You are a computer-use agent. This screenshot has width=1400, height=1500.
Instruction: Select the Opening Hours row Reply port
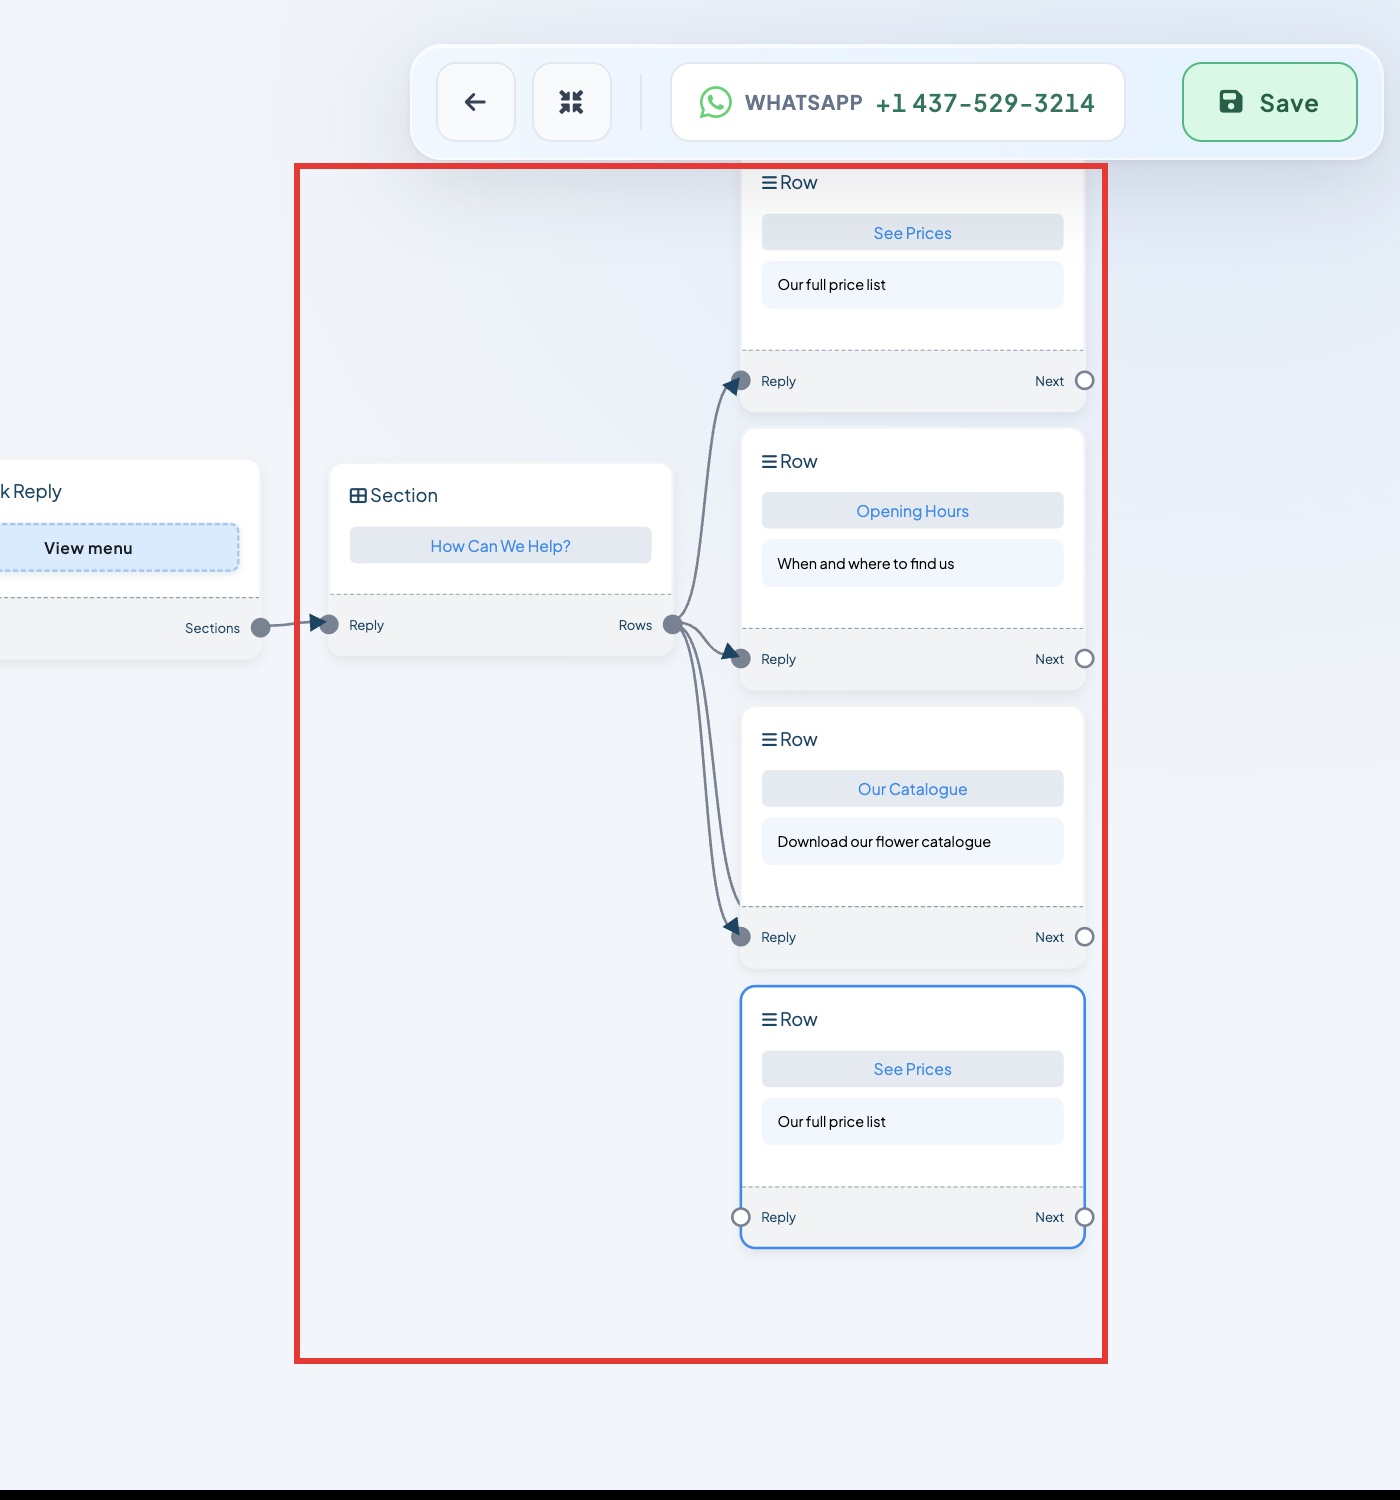(x=741, y=659)
